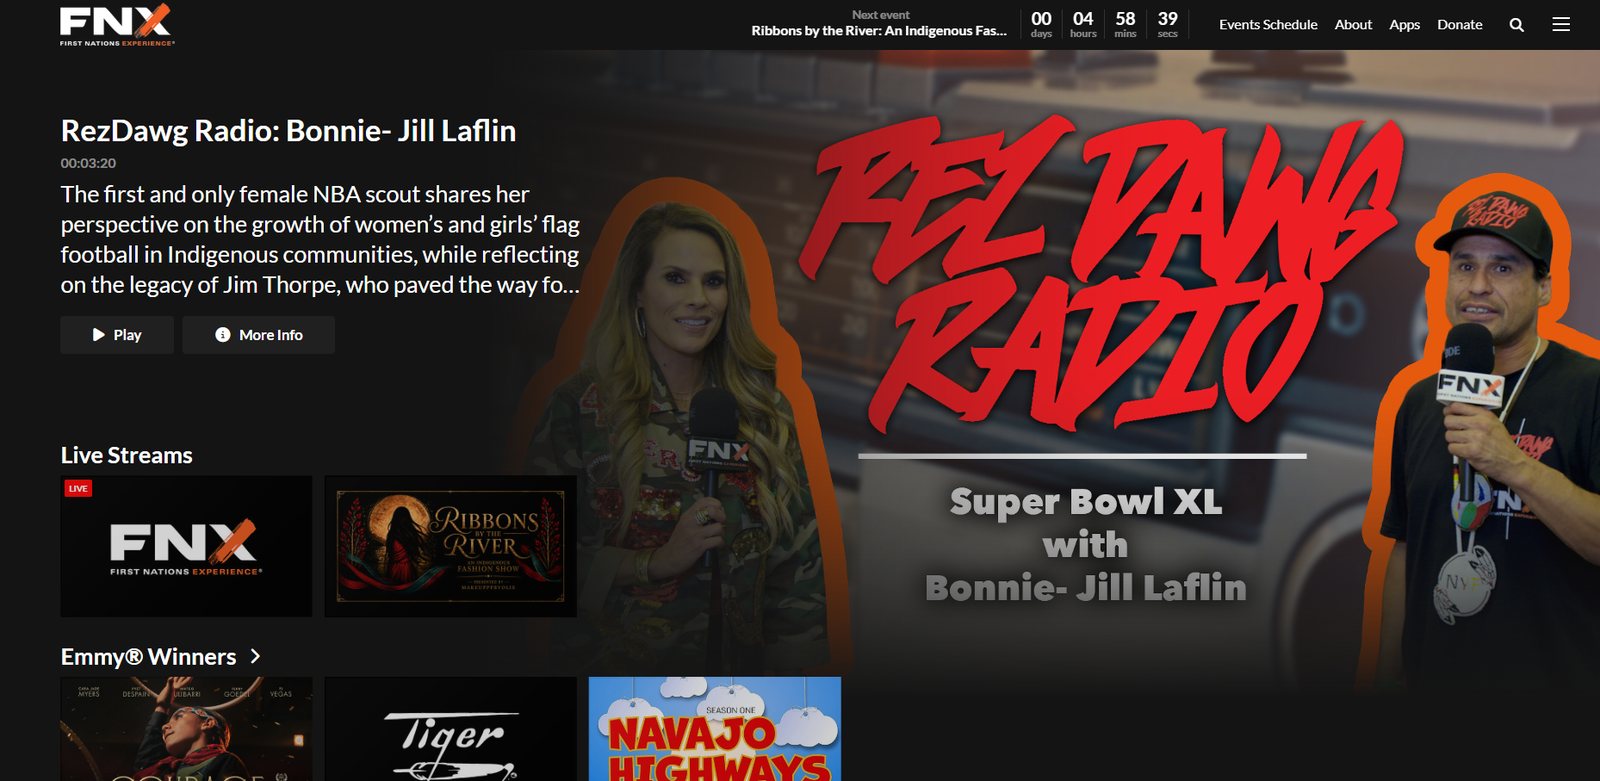Open the Navajo Highways thumbnail

coord(715,729)
